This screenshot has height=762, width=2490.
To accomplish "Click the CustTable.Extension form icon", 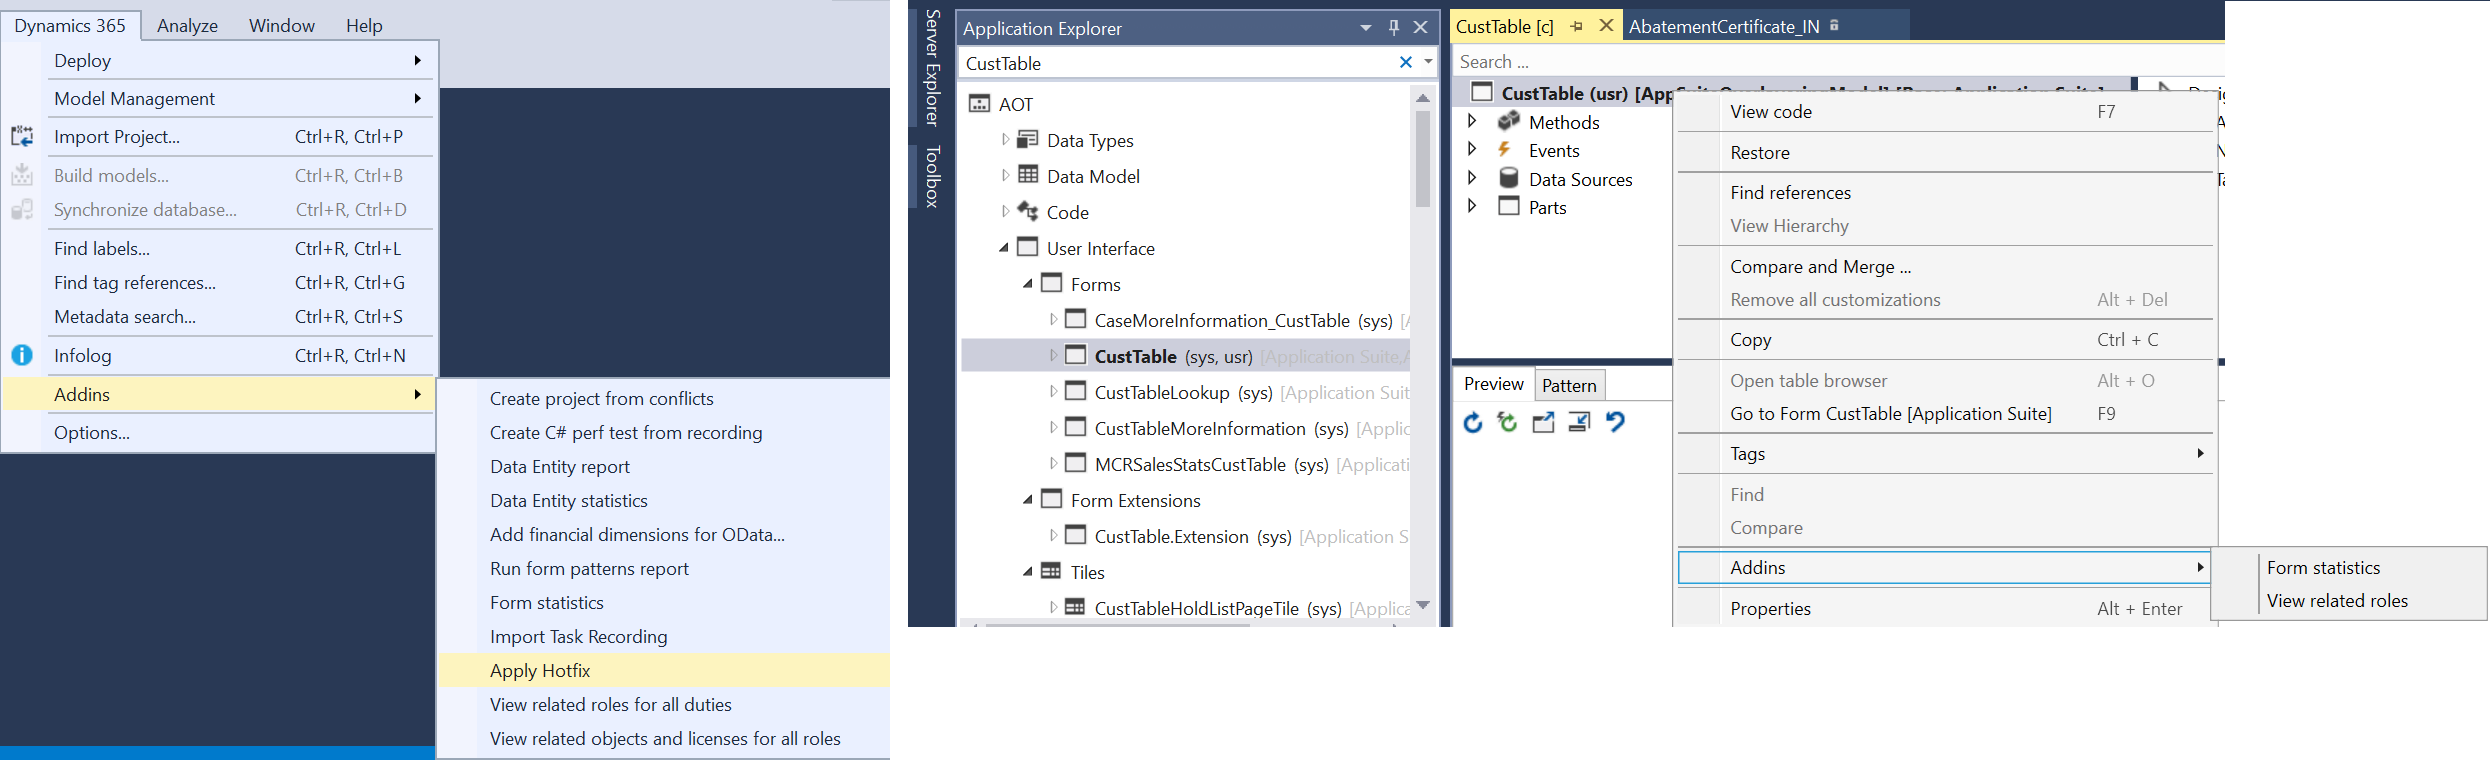I will 1076,535.
